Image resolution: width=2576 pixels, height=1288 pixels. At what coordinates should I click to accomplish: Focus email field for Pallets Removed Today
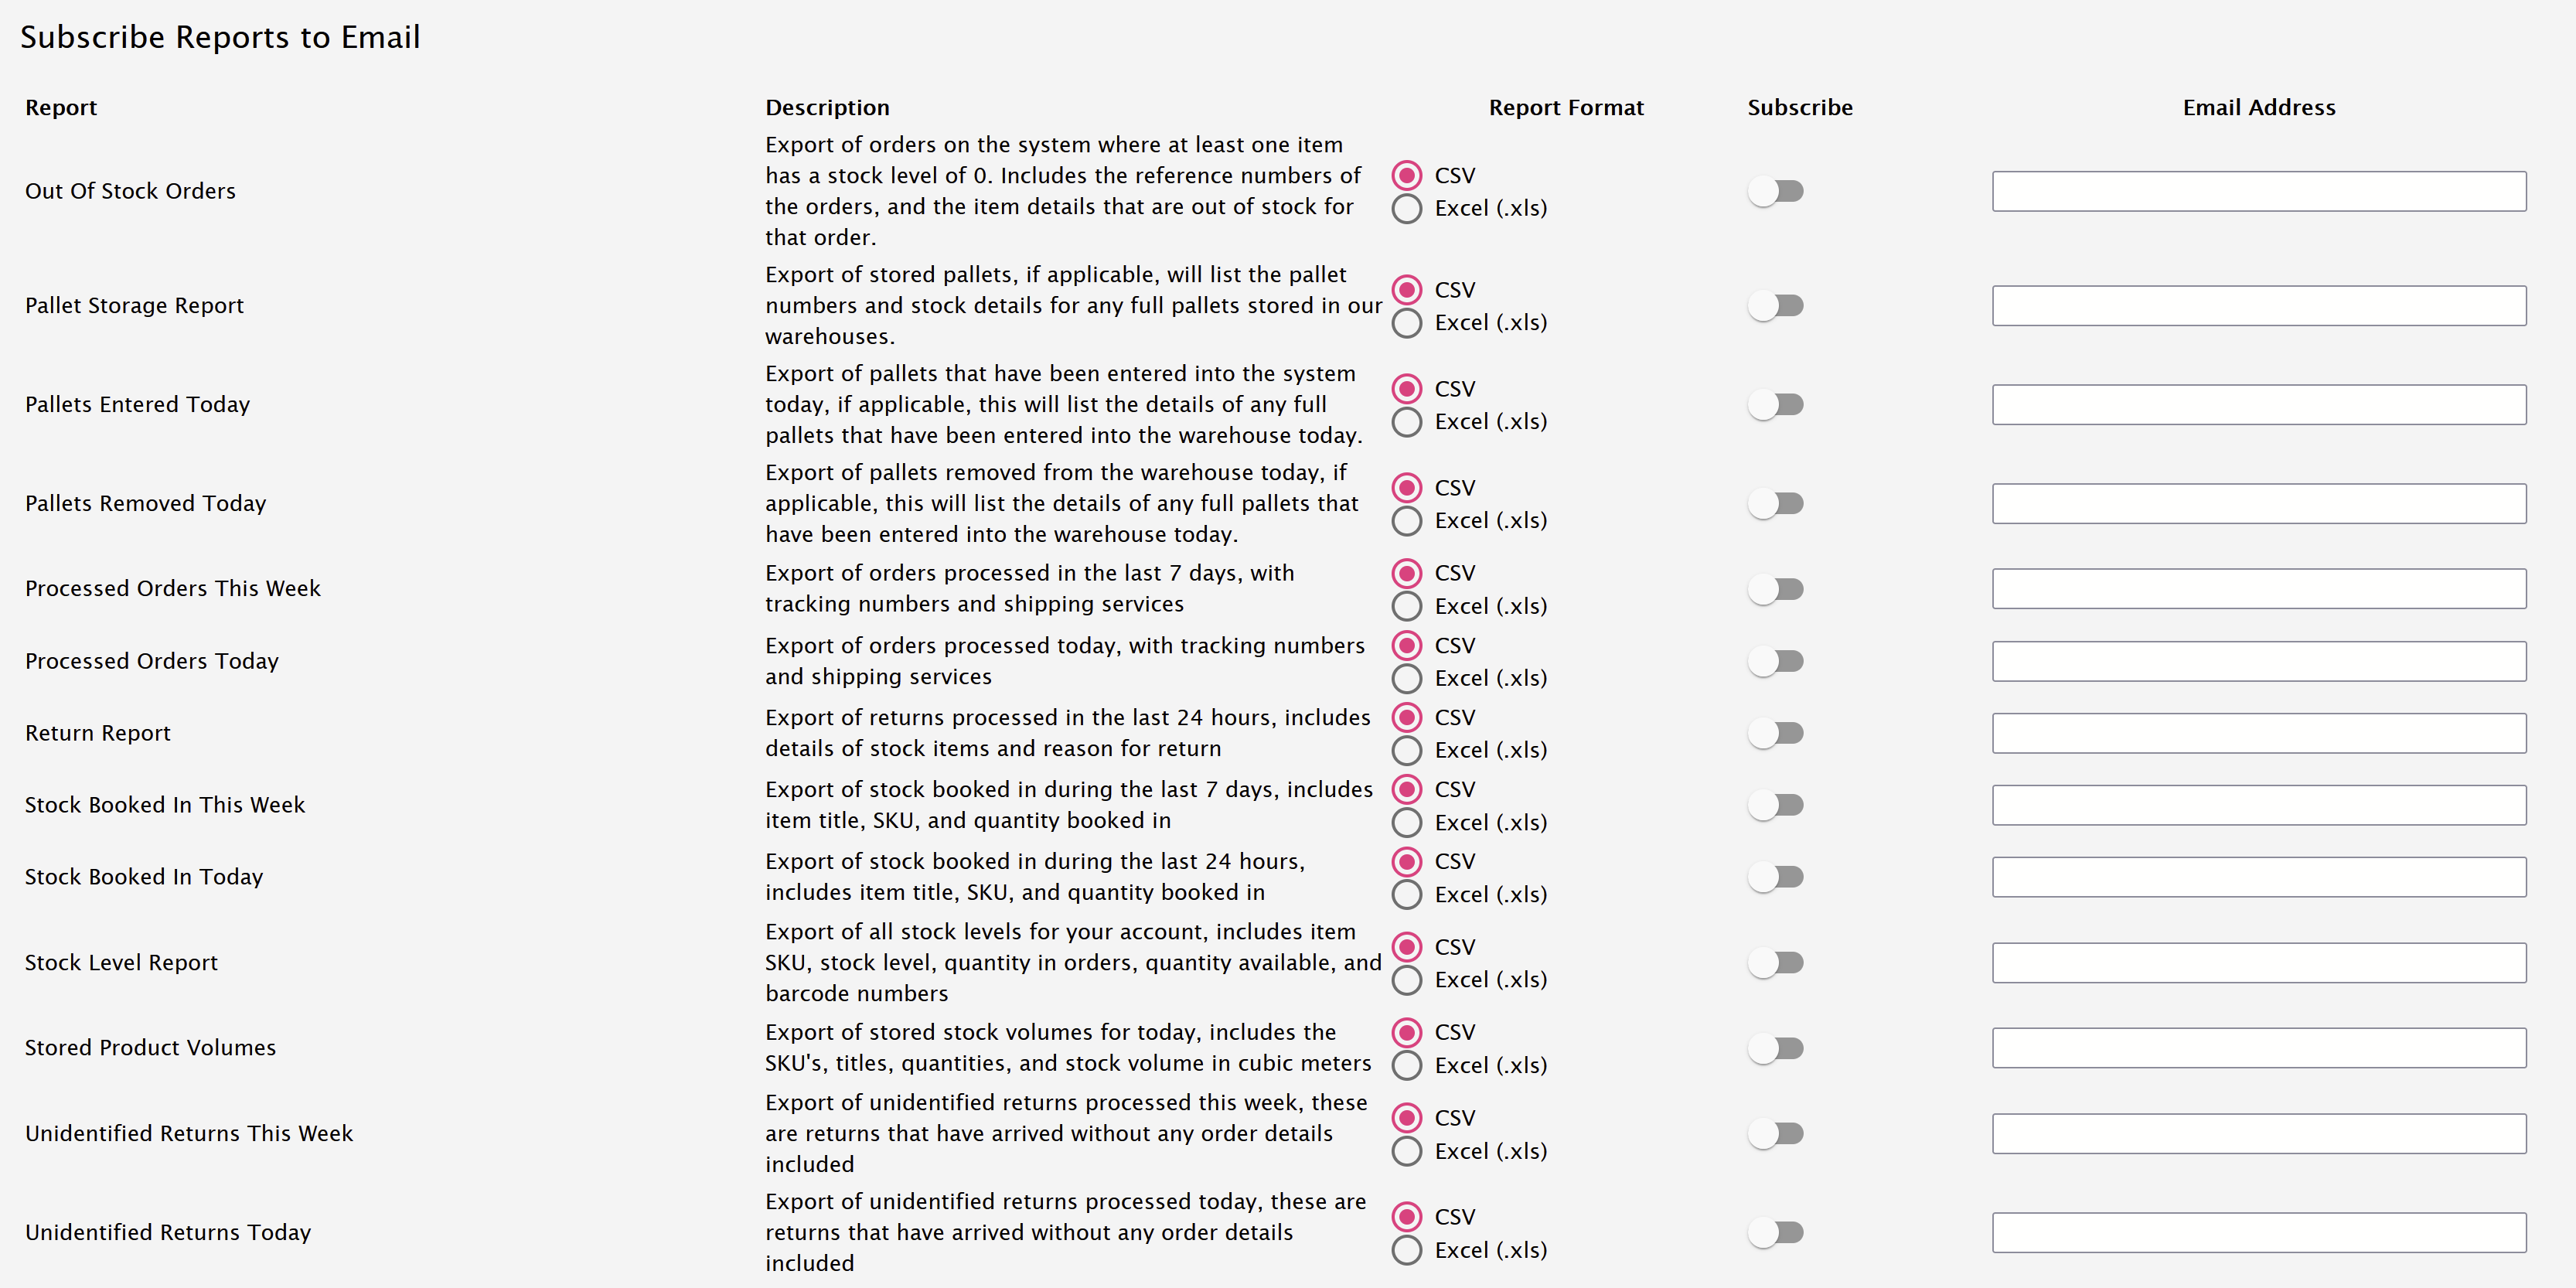(x=2259, y=503)
